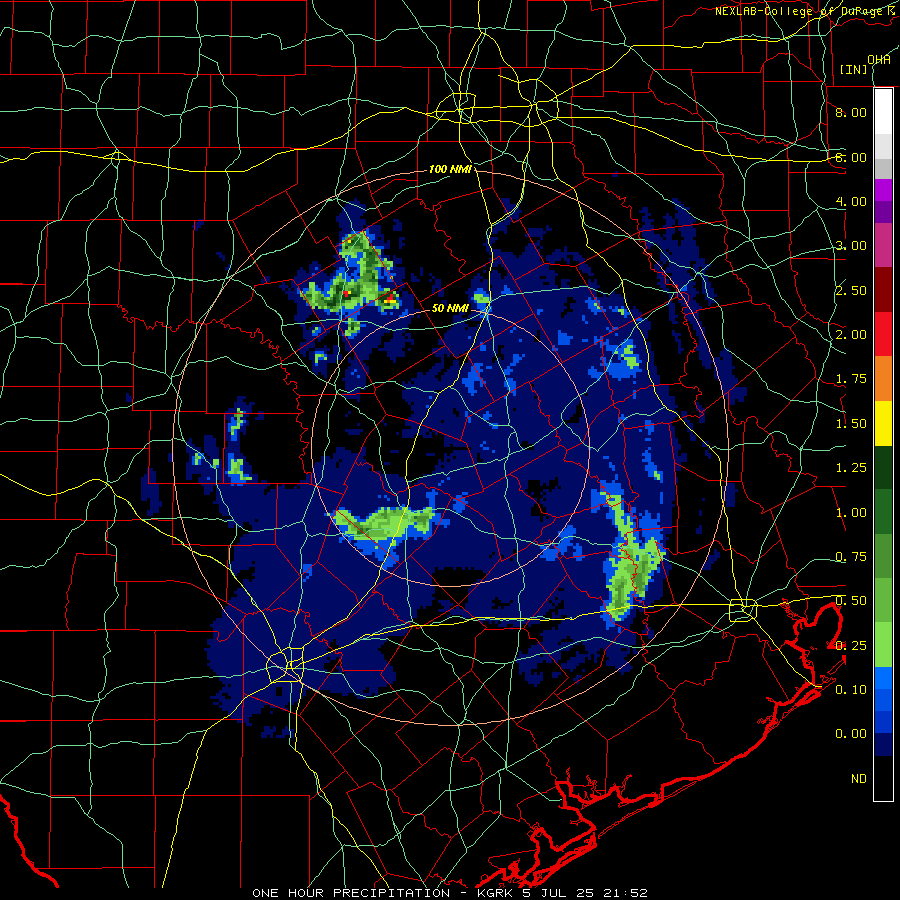900x900 pixels.
Task: Click the 4.00 legend value
Action: coord(851,201)
